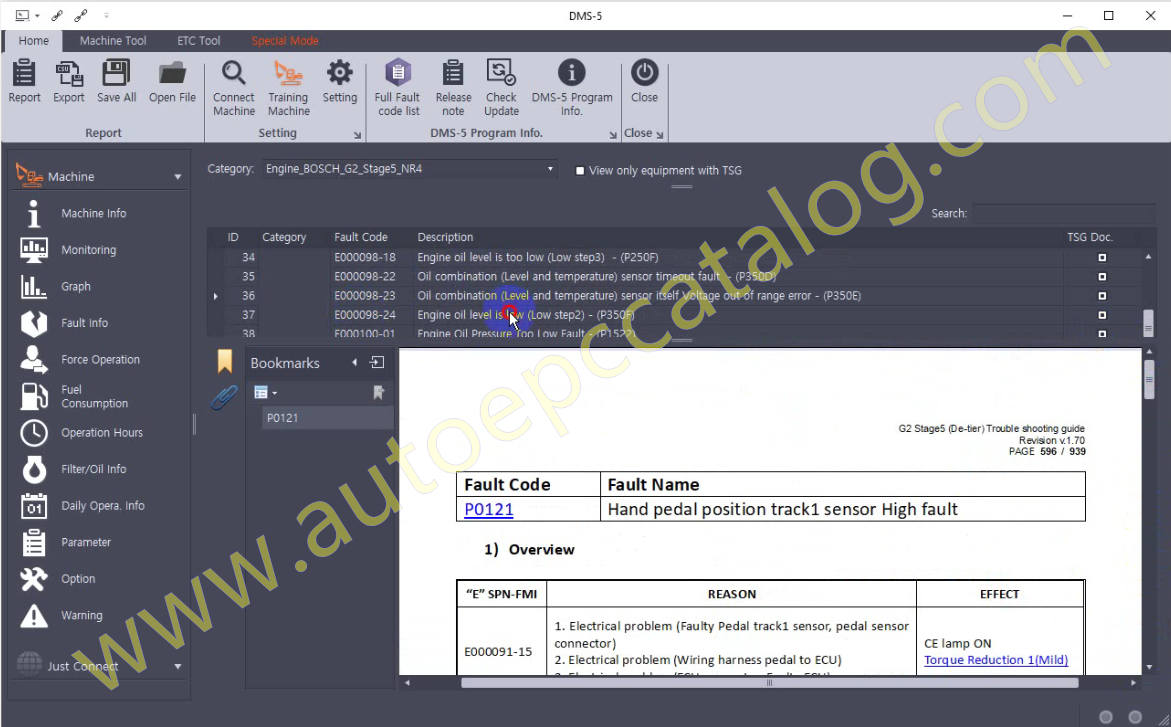Click the horizontal scrollbar of the document viewer
The image size is (1171, 727).
(768, 683)
